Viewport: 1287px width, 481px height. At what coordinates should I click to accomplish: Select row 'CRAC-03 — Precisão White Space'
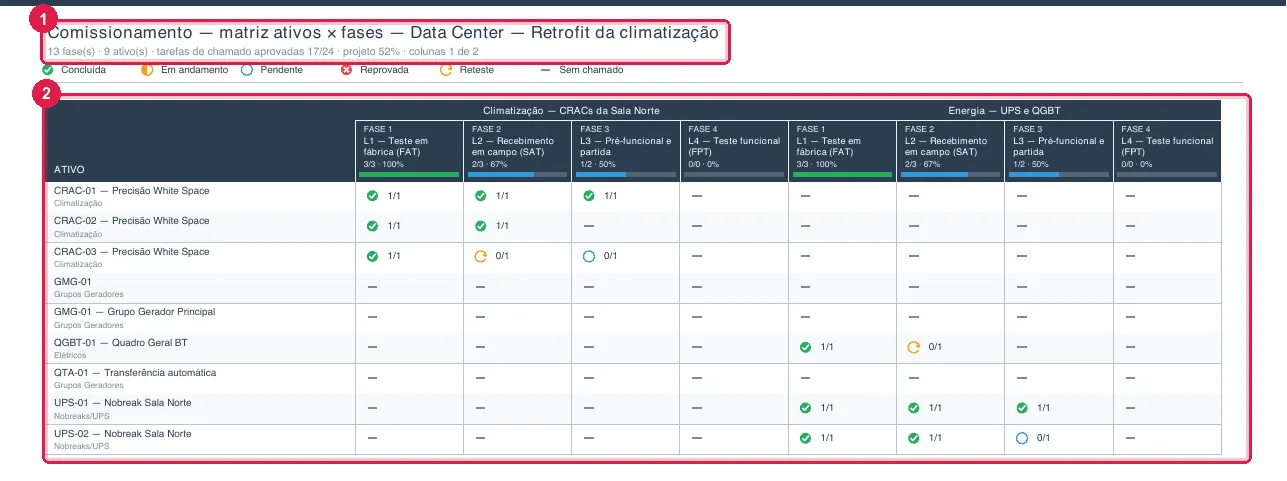634,257
